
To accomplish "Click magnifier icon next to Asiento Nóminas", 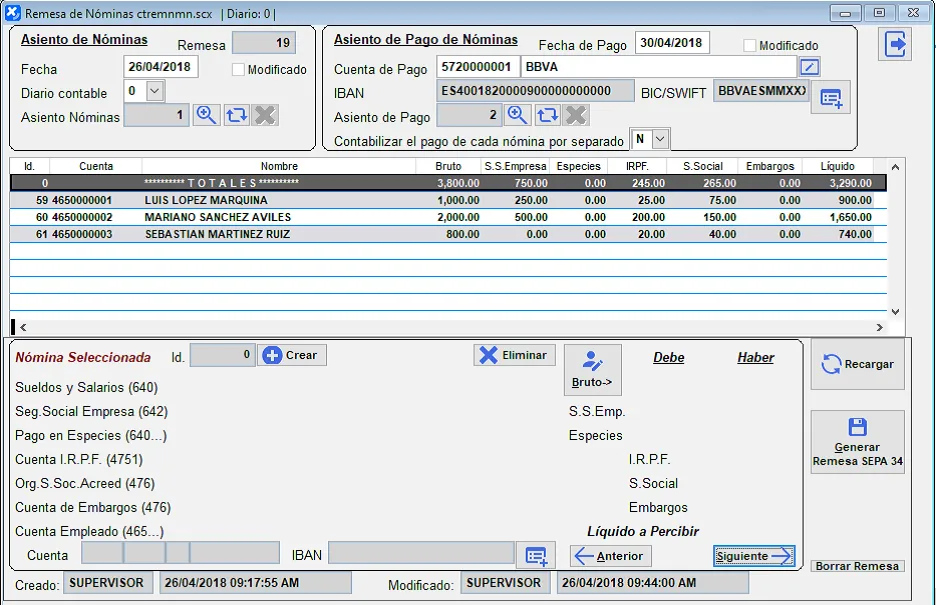I will coord(206,115).
